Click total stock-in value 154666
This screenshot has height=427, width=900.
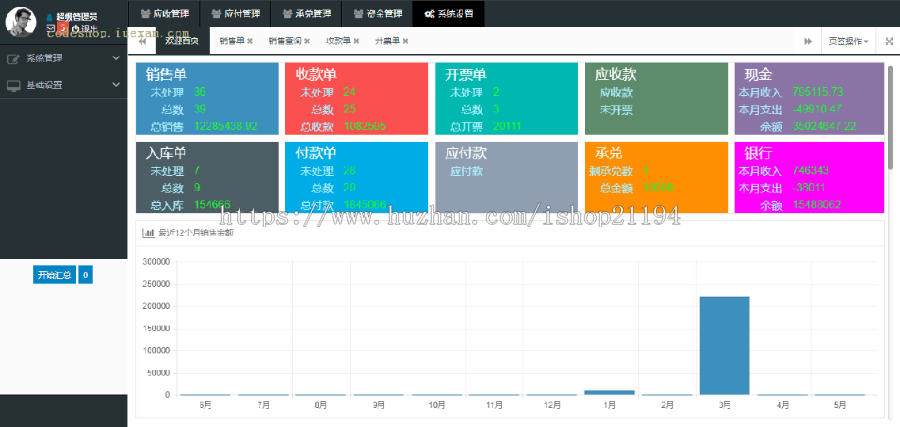212,204
